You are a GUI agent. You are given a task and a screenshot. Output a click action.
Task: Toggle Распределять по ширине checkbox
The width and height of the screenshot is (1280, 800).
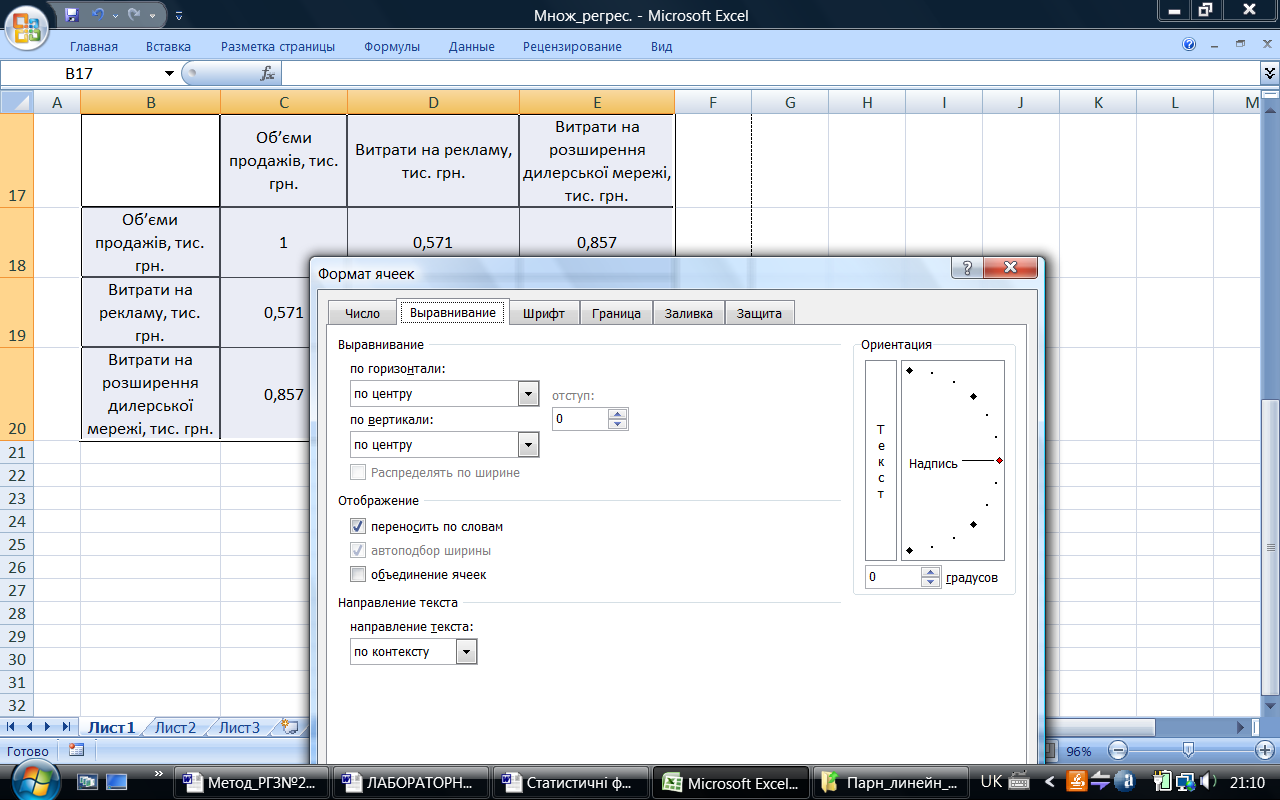(358, 472)
